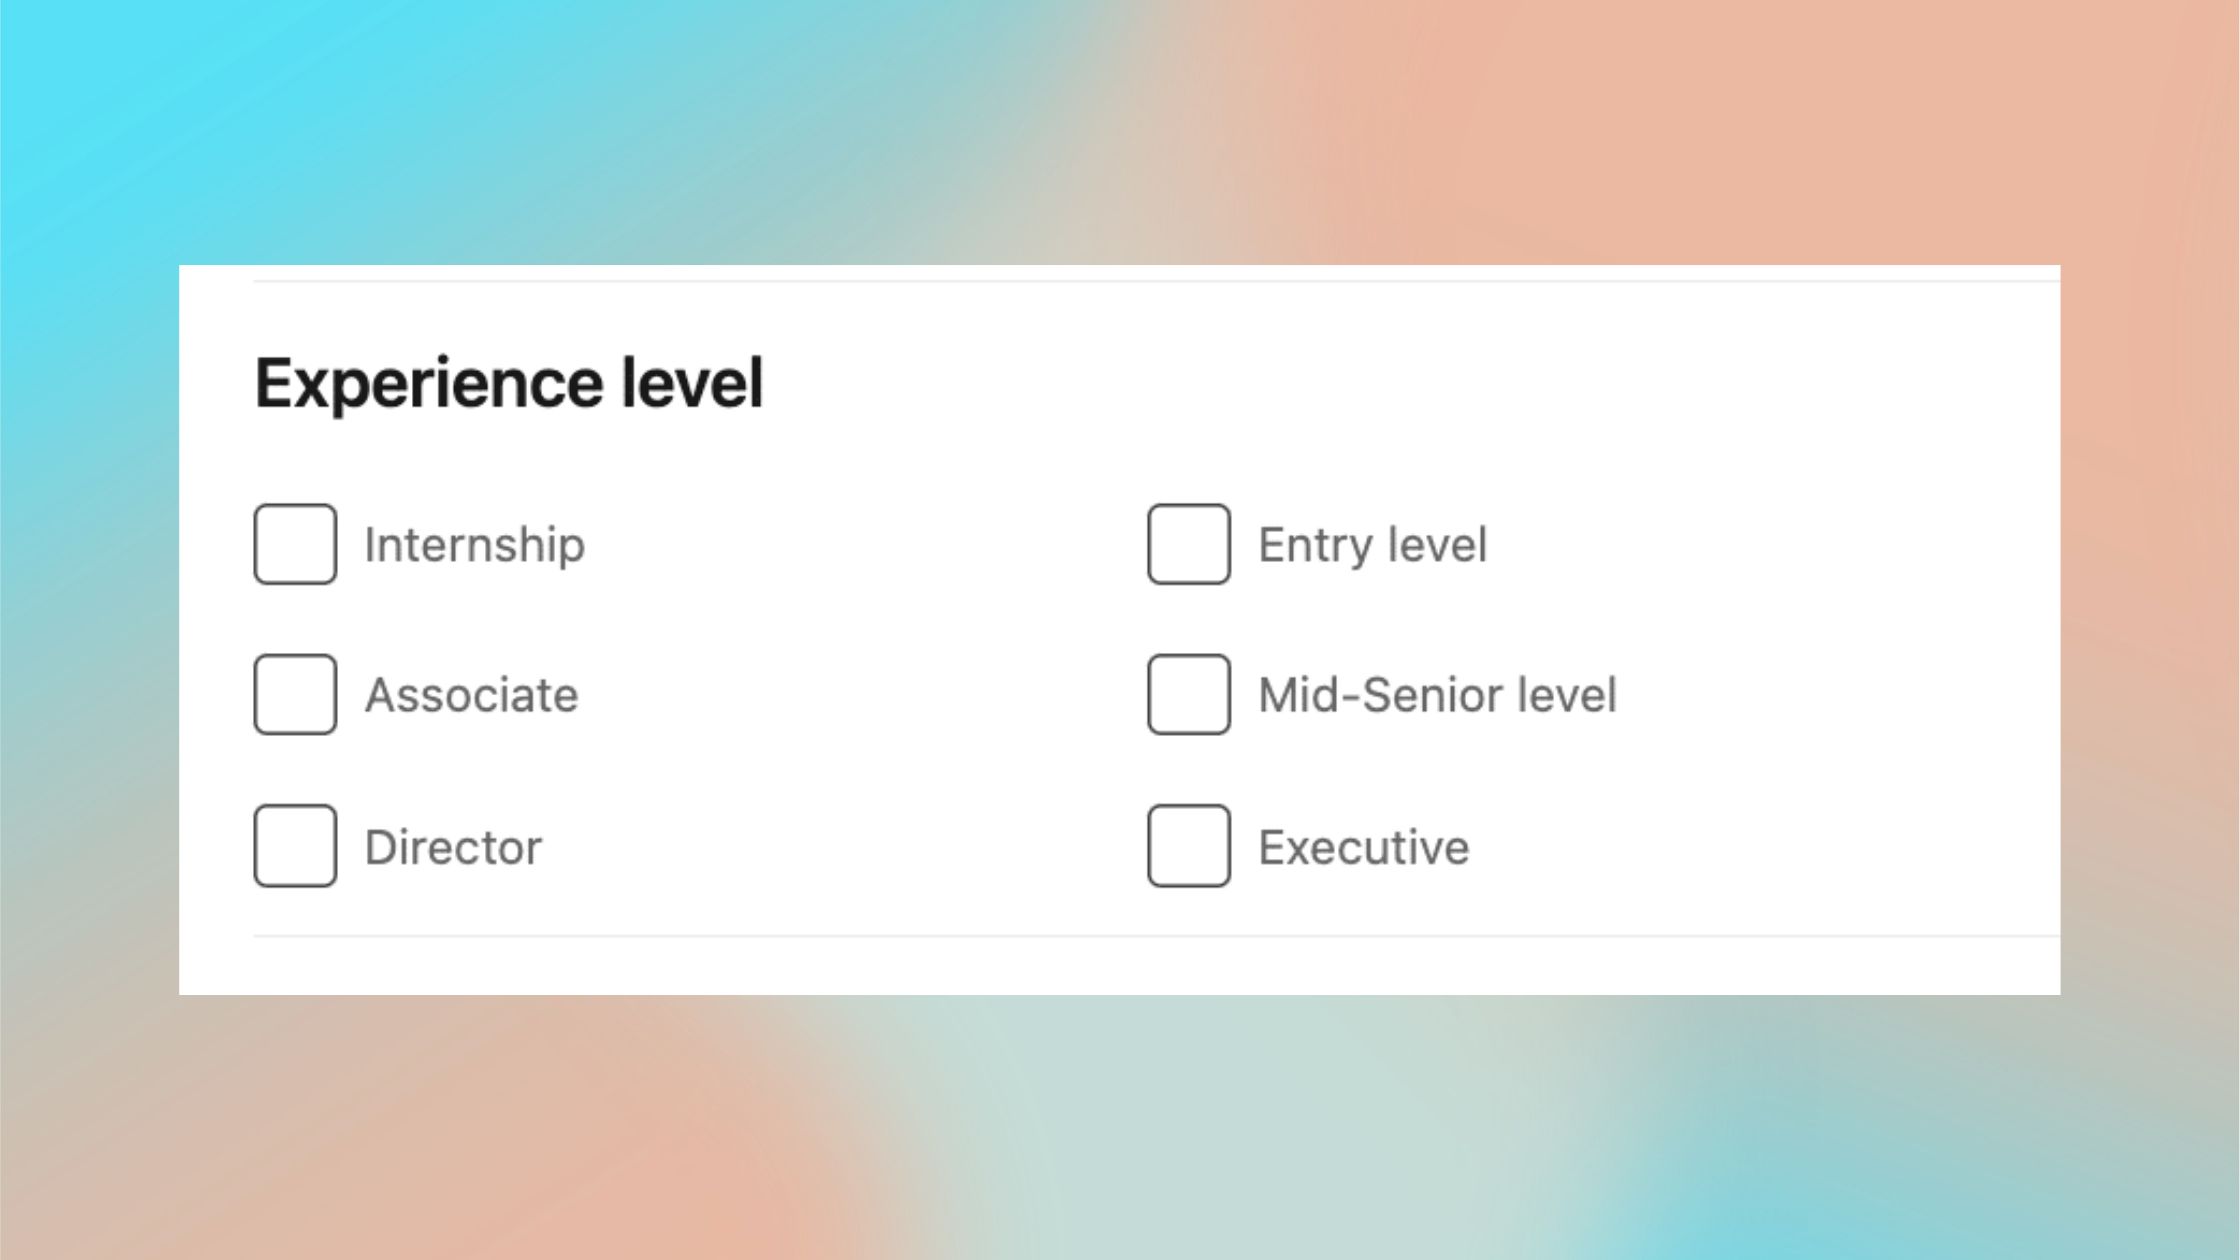Toggle the Executive experience filter
Viewport: 2240px width, 1260px height.
1188,847
